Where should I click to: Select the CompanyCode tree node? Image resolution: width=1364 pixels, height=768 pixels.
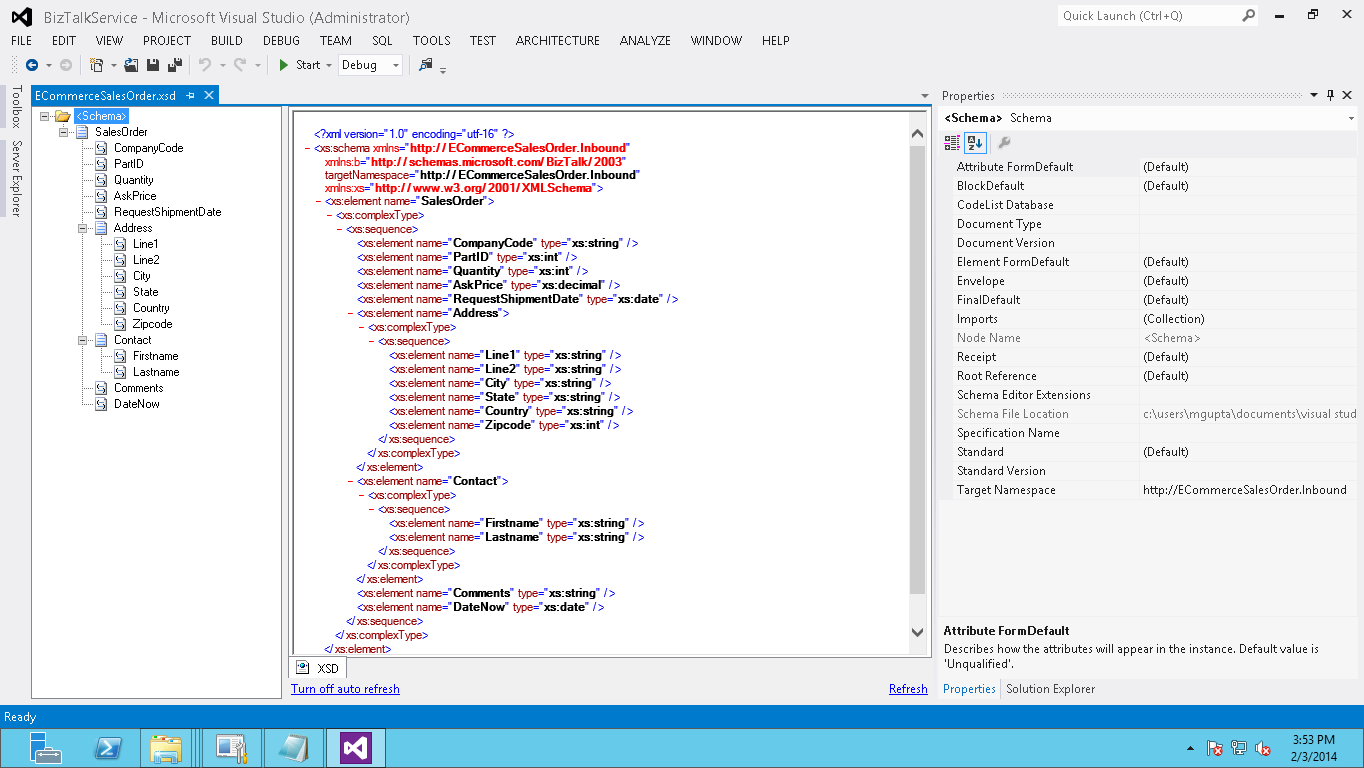pyautogui.click(x=148, y=148)
